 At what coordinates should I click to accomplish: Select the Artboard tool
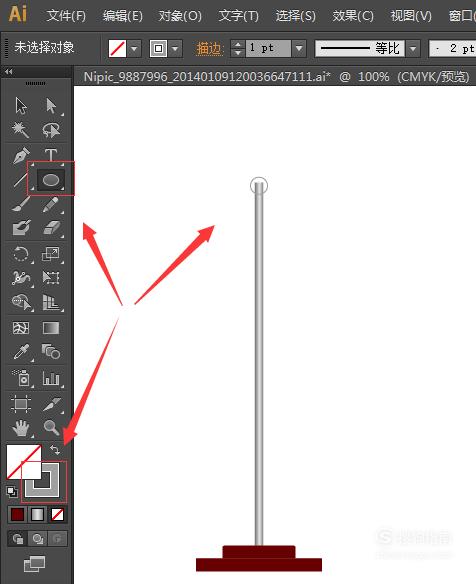pyautogui.click(x=21, y=404)
